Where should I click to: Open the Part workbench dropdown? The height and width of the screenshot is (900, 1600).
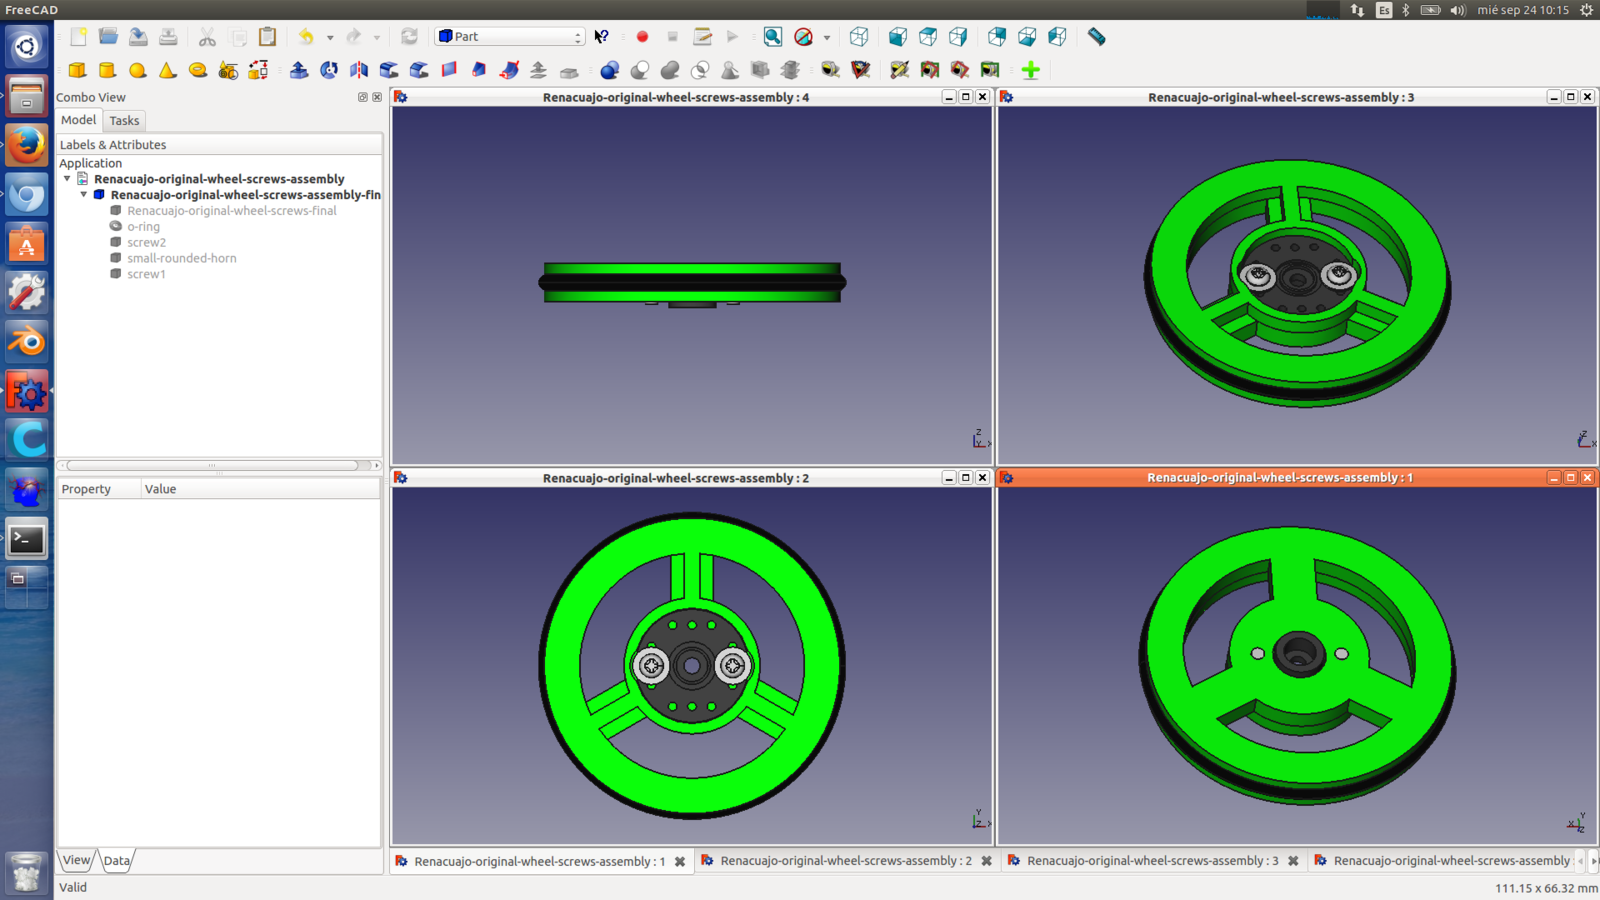click(510, 37)
